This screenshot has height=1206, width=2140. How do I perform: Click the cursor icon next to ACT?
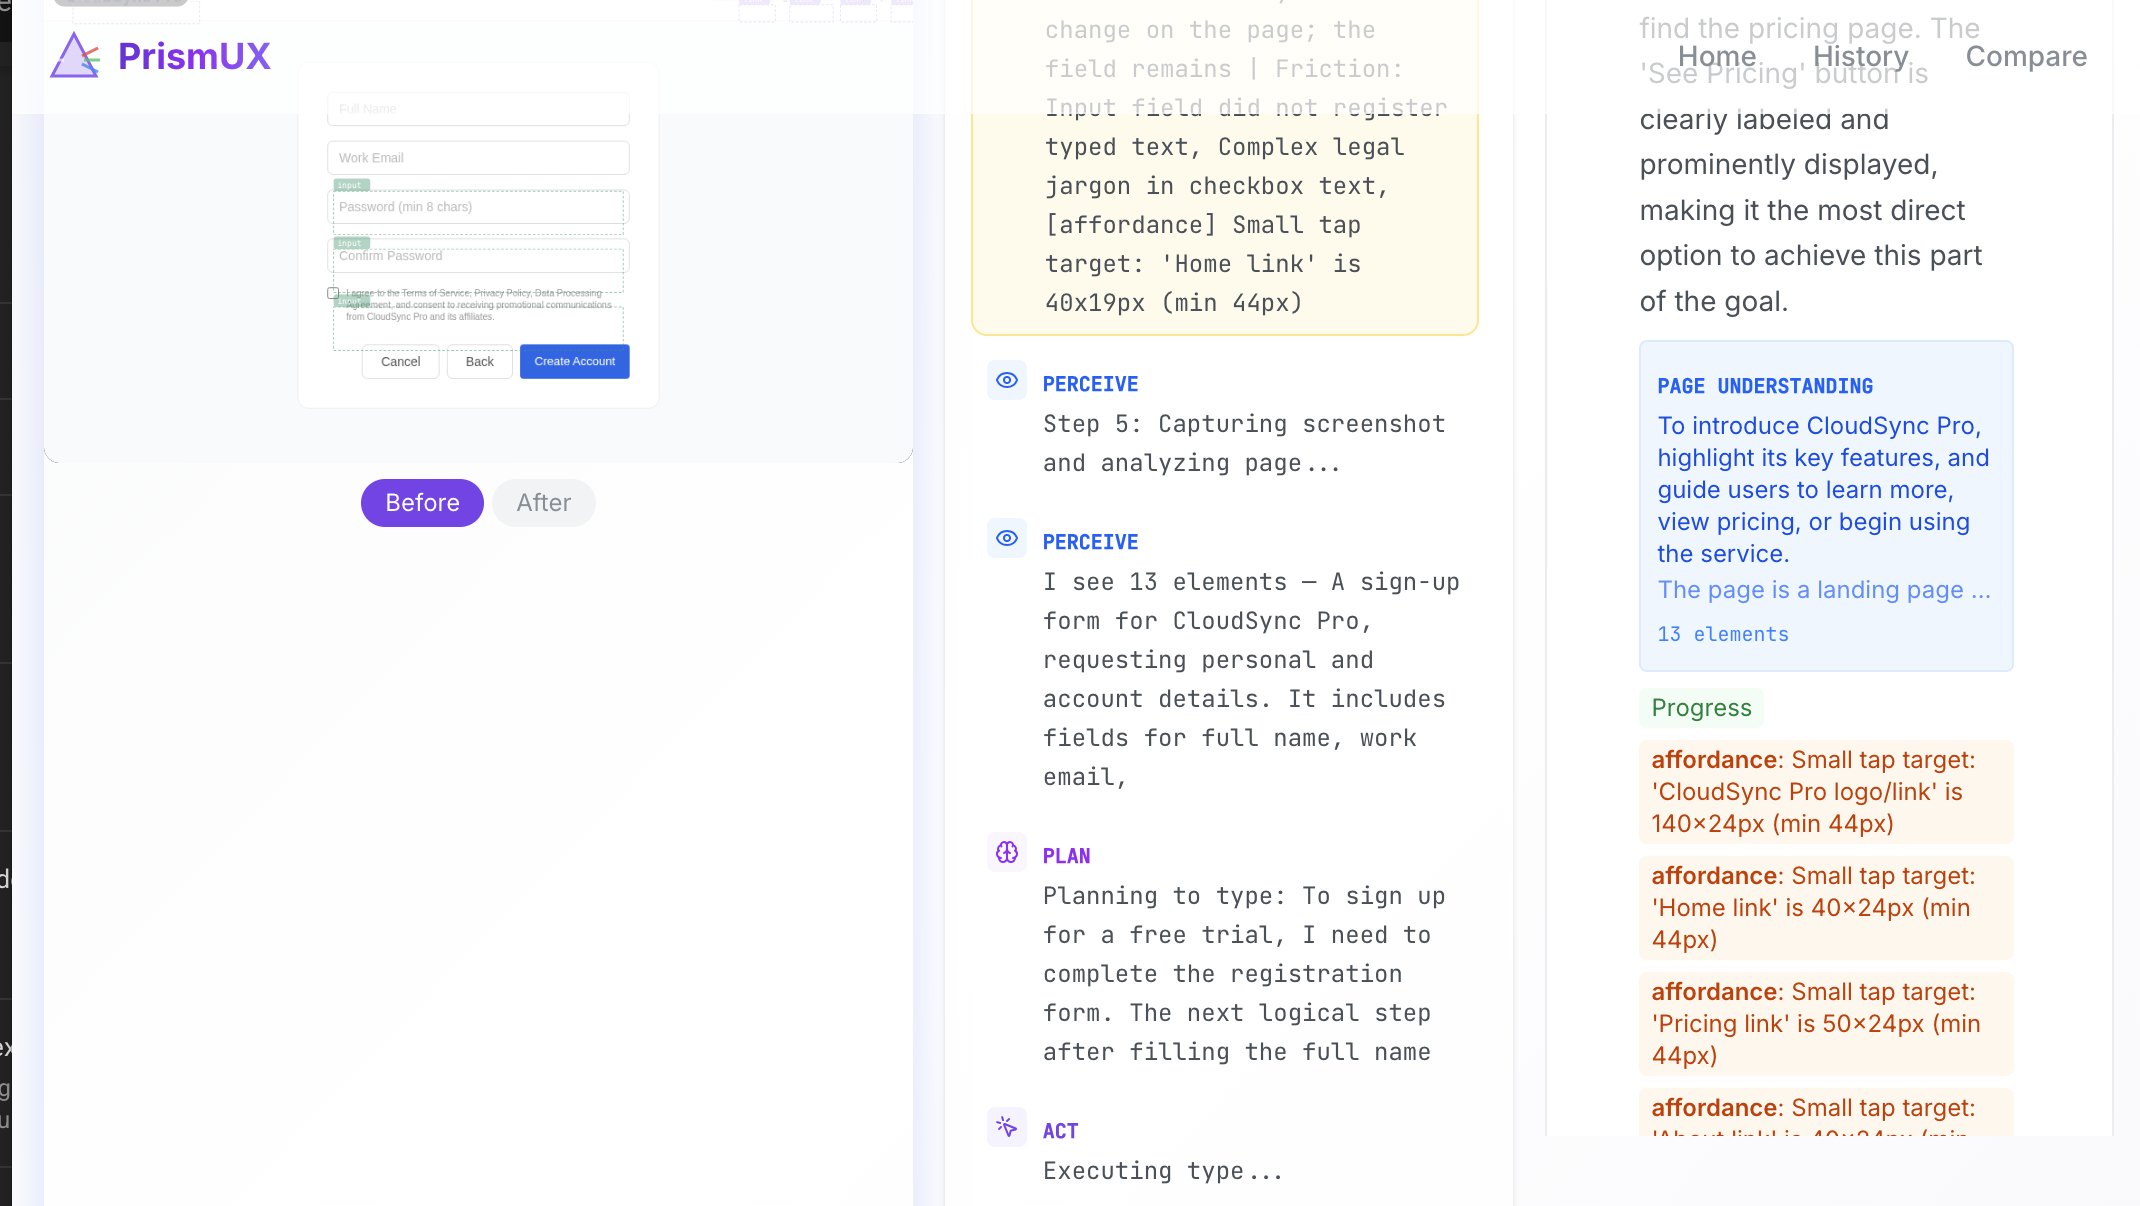coord(1006,1128)
